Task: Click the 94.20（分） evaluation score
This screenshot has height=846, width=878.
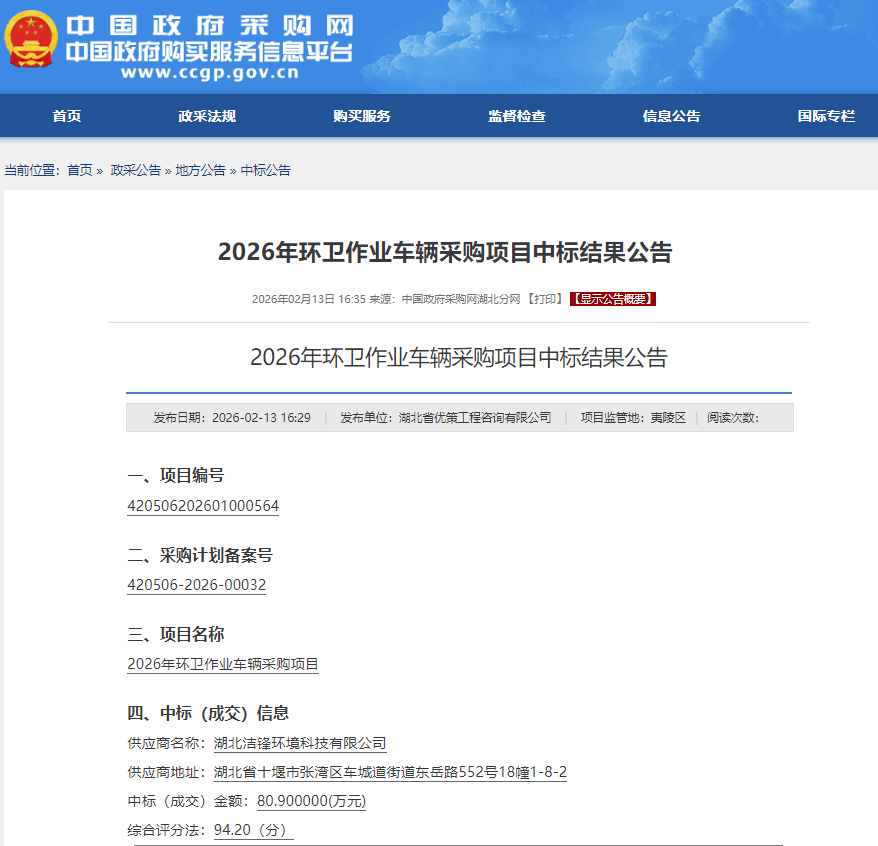Action: pos(253,830)
